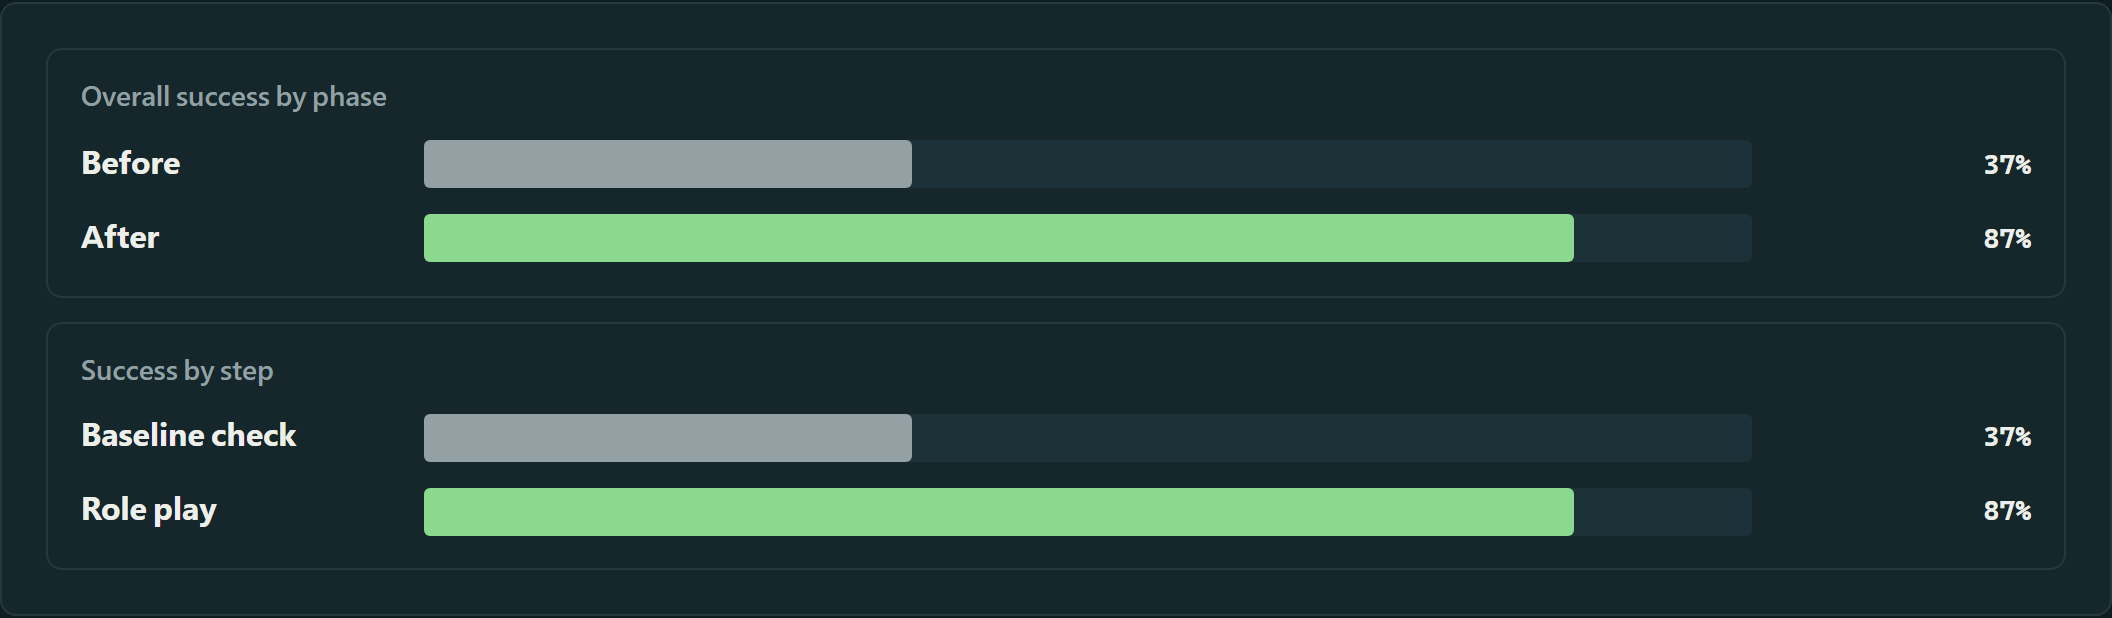Click the gray filled Baseline check bar
This screenshot has width=2112, height=618.
668,438
